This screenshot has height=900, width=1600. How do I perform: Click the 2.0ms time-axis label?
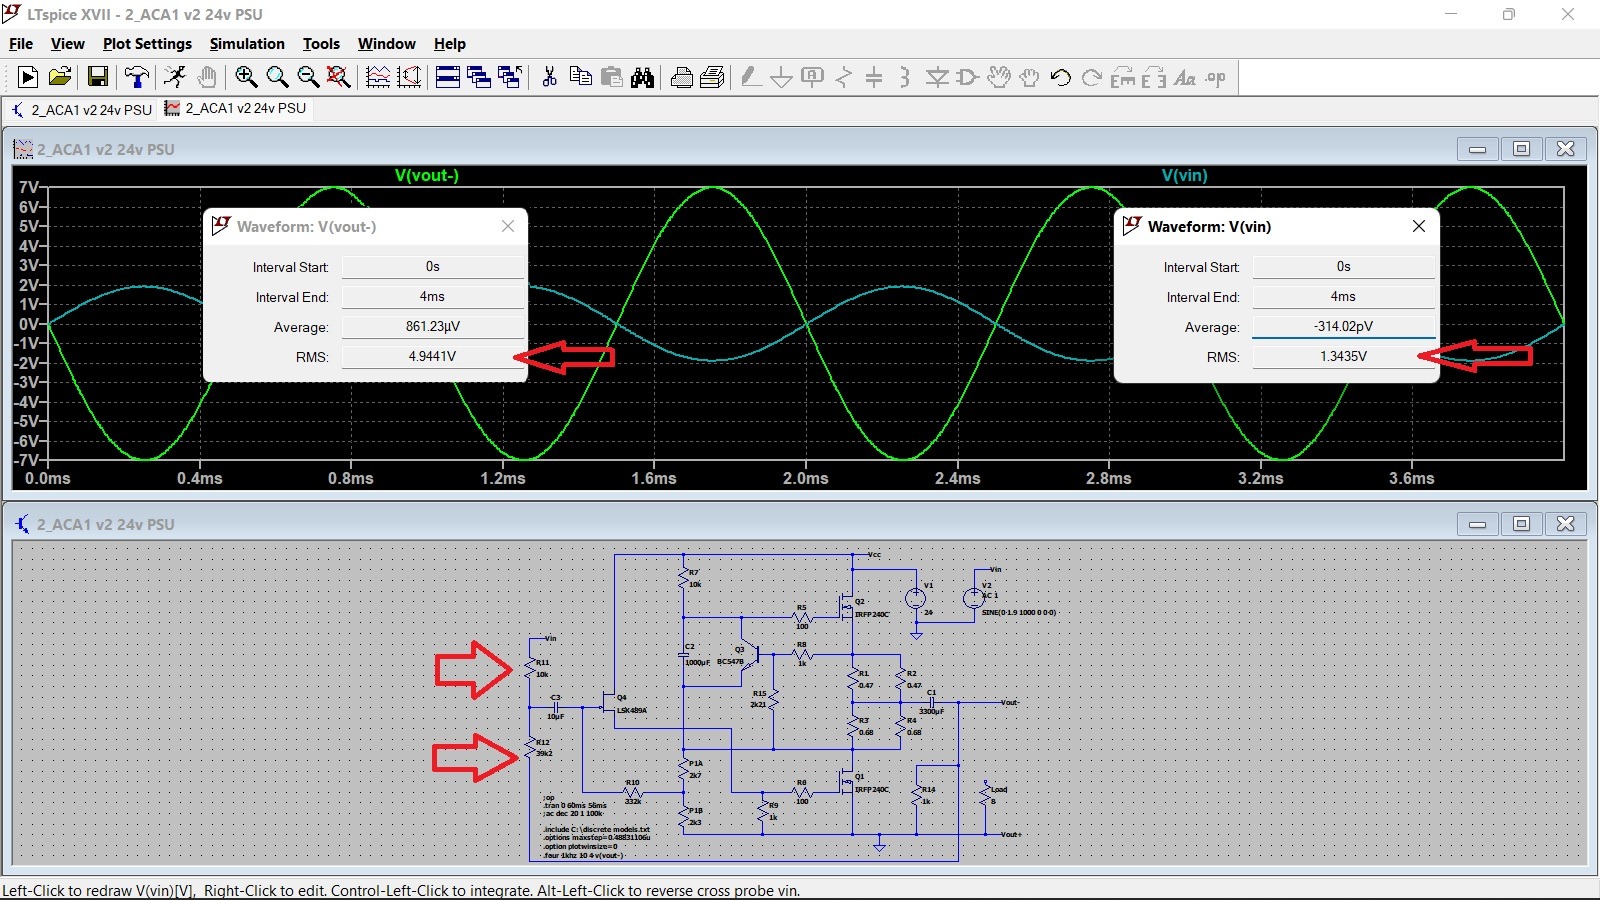(806, 479)
